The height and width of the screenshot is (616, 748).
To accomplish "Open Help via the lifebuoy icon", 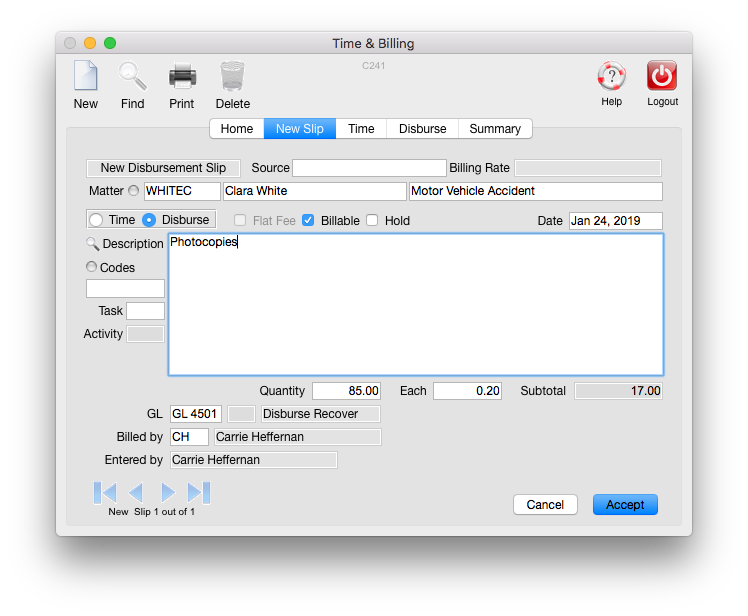I will coord(611,77).
